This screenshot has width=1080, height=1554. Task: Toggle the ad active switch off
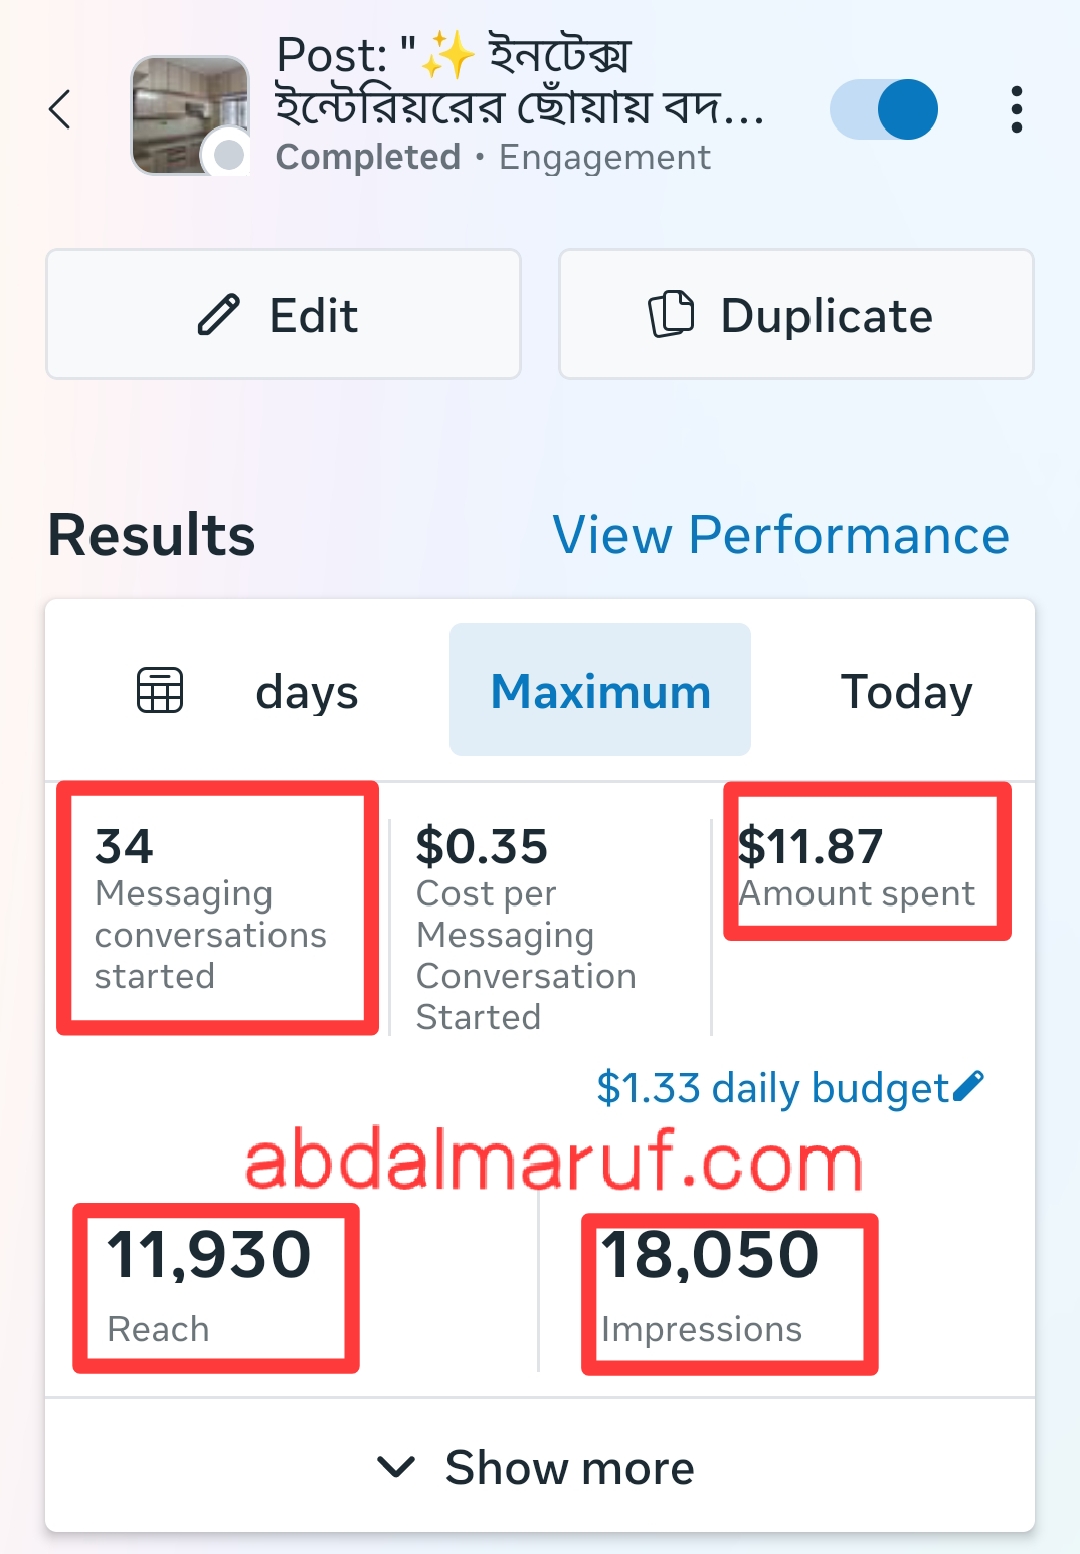click(884, 109)
